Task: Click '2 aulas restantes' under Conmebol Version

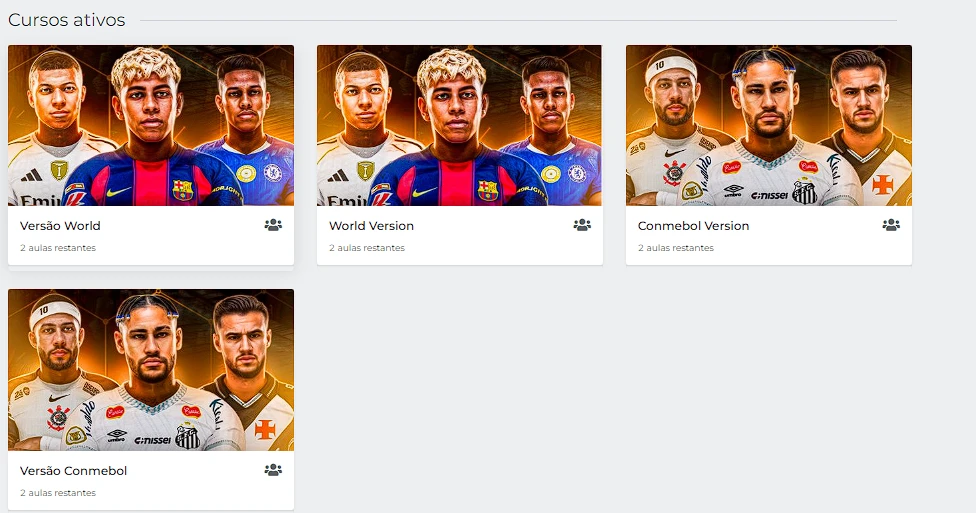Action: coord(676,248)
